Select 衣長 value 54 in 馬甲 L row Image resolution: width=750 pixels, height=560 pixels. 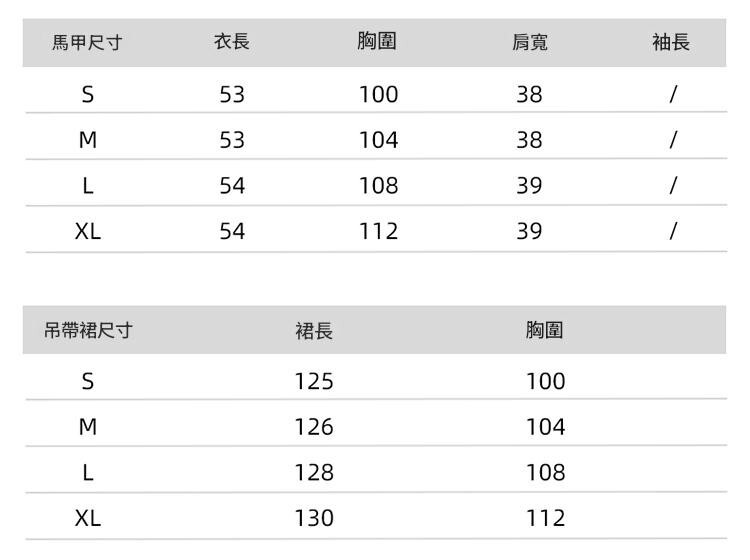(232, 186)
